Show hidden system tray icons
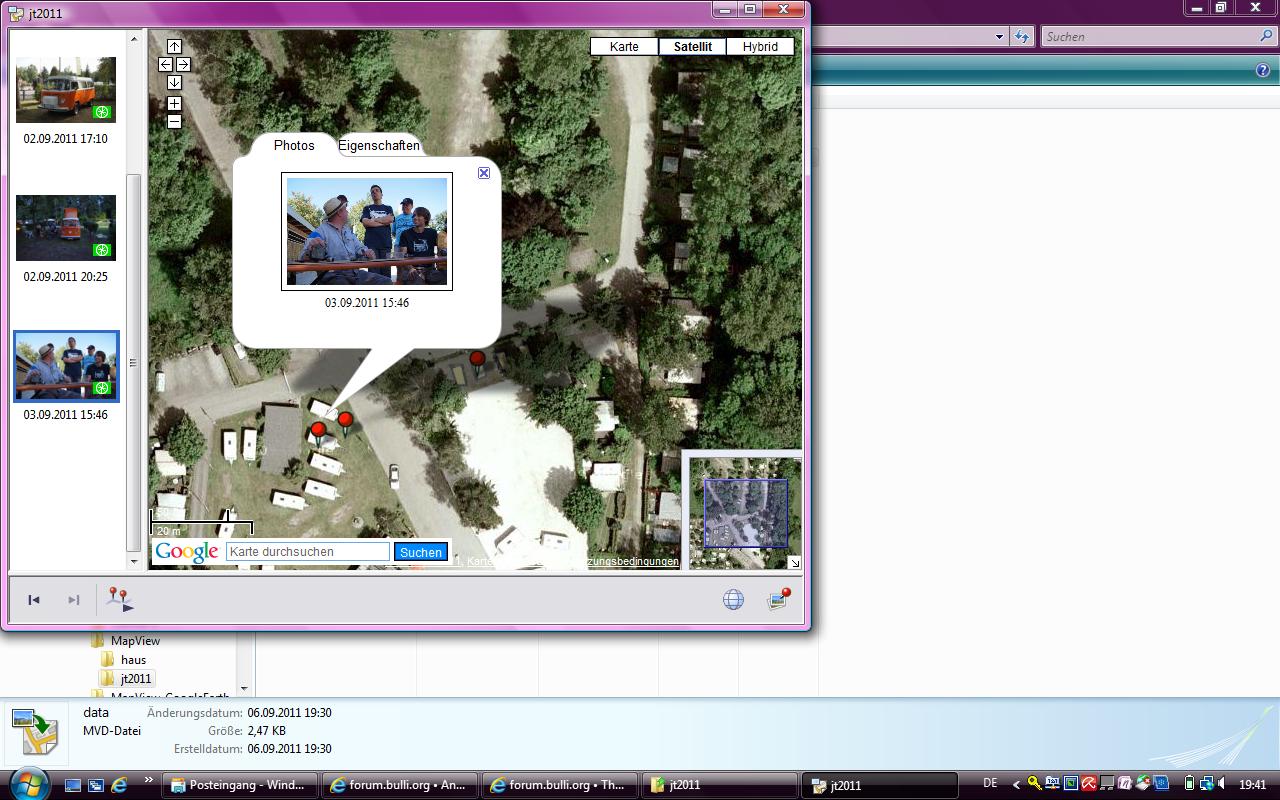Screen dimensions: 1280x800 [x=1017, y=785]
